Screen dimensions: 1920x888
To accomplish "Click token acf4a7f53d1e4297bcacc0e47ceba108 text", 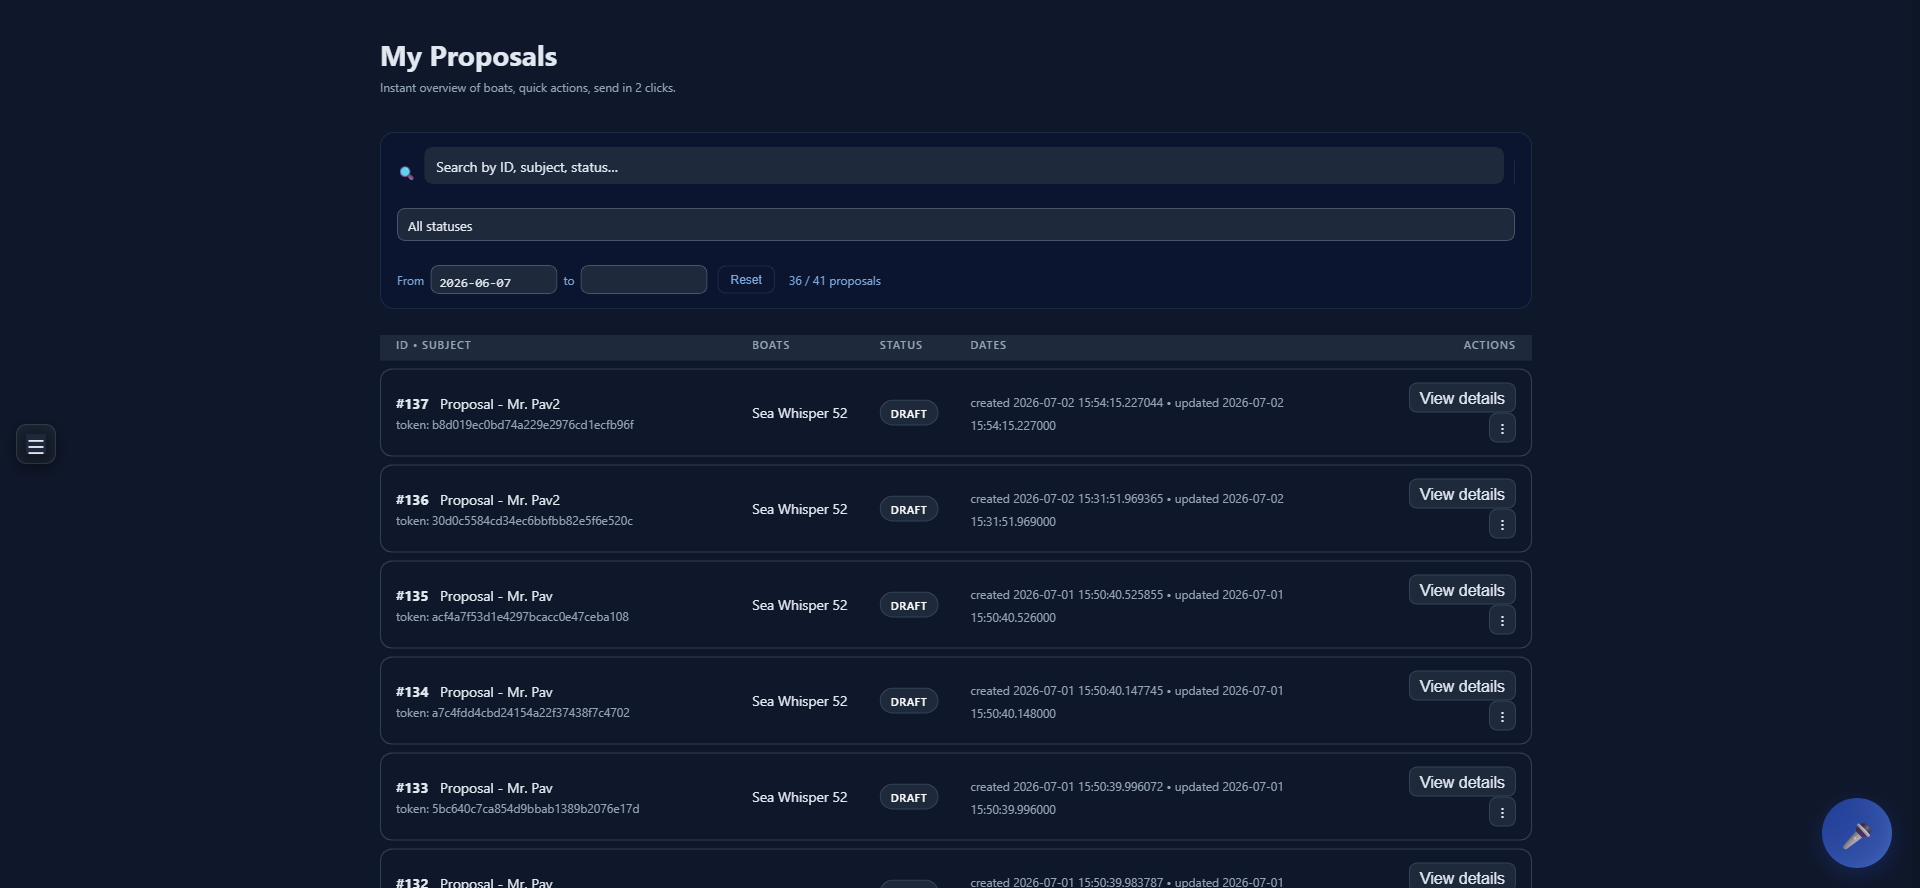I will (x=512, y=617).
